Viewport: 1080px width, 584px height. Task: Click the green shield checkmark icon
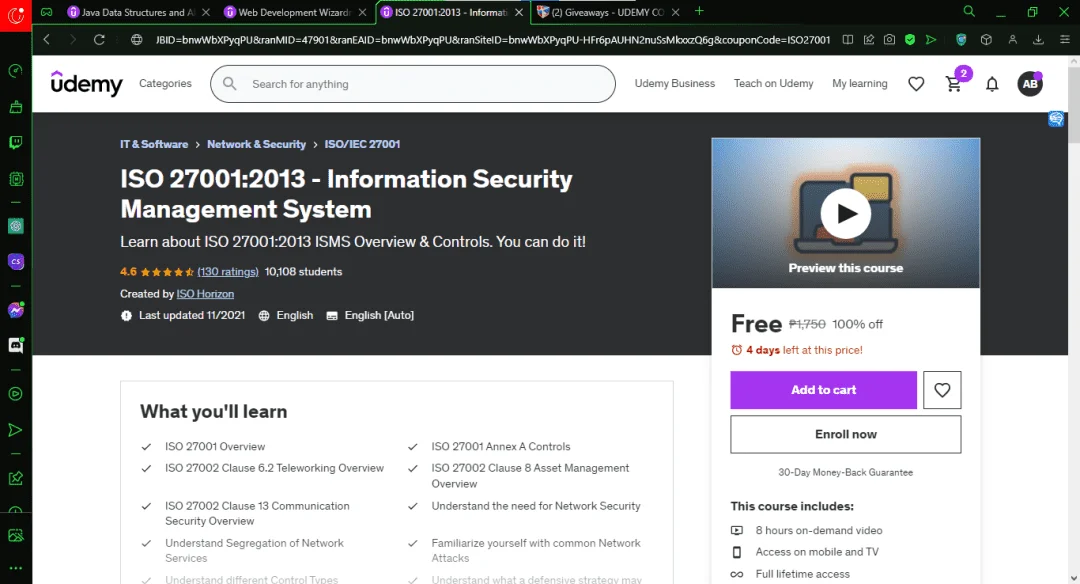(x=910, y=40)
